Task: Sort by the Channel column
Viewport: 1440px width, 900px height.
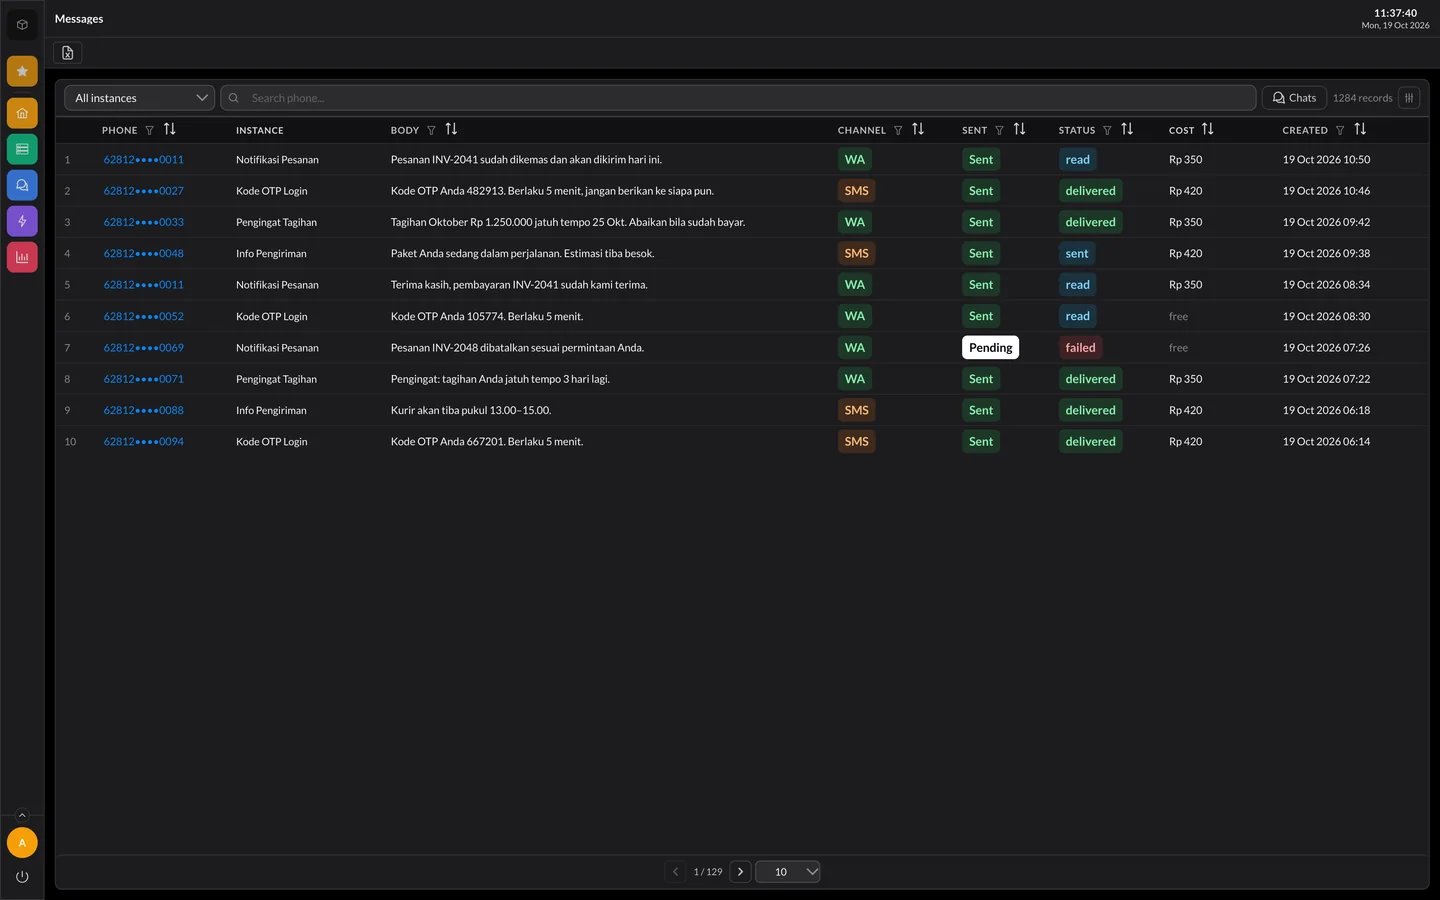Action: coord(918,129)
